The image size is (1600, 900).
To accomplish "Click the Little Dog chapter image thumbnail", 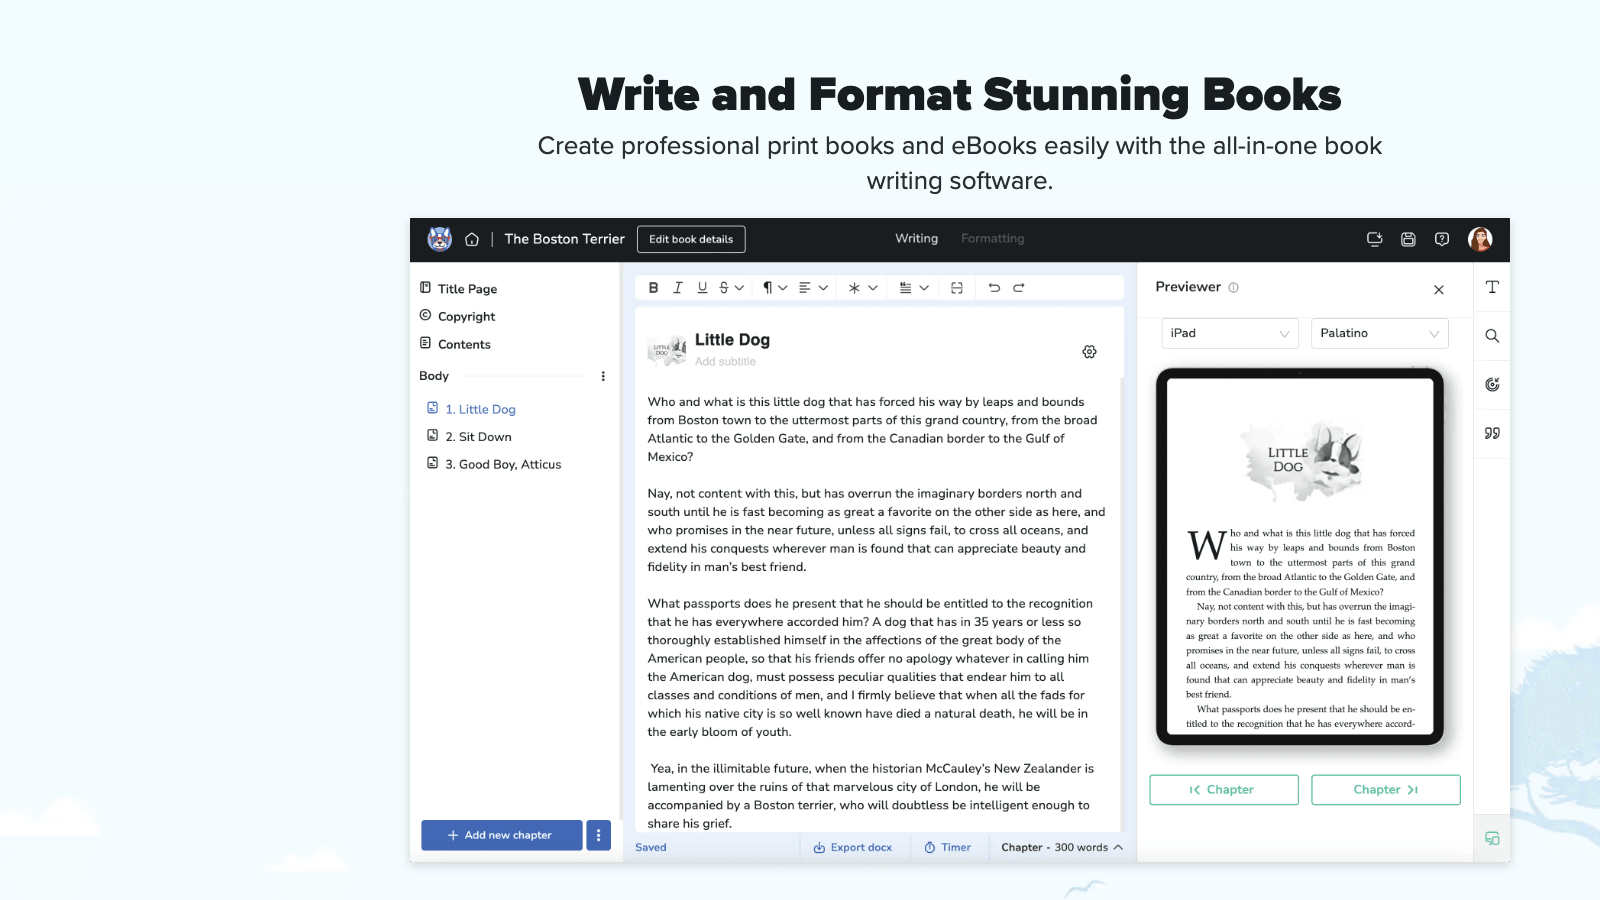I will pyautogui.click(x=667, y=350).
